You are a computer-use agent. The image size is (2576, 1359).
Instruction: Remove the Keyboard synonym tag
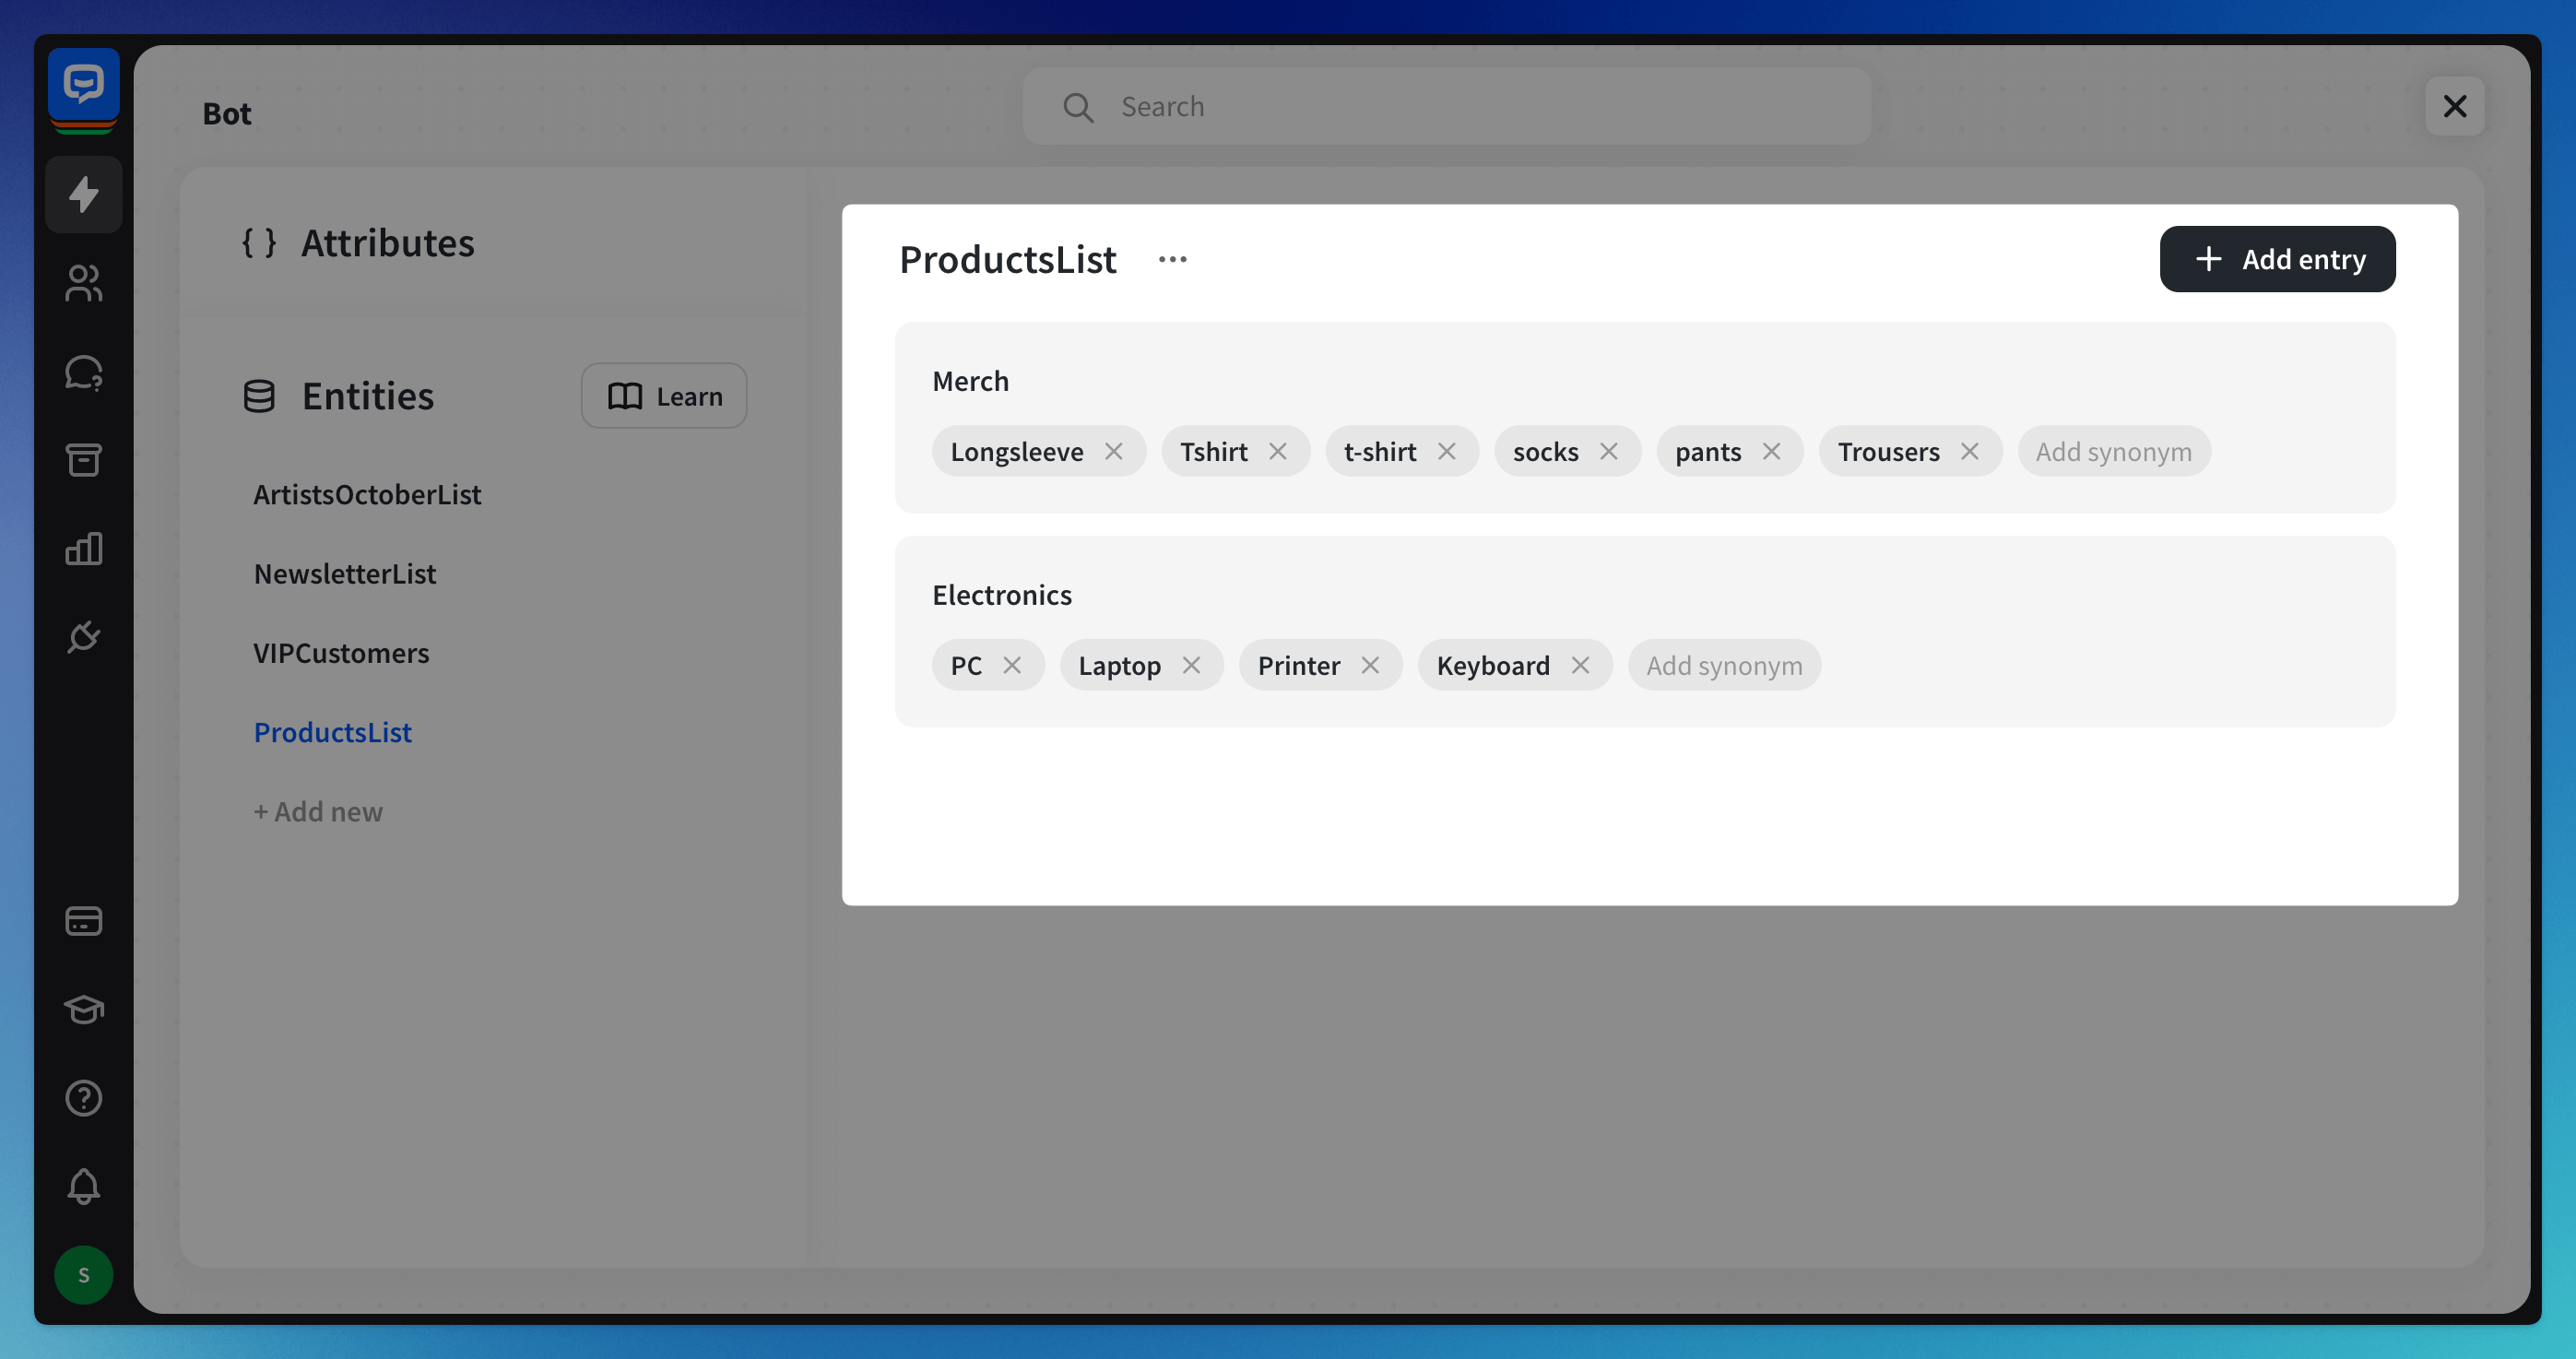[1580, 665]
